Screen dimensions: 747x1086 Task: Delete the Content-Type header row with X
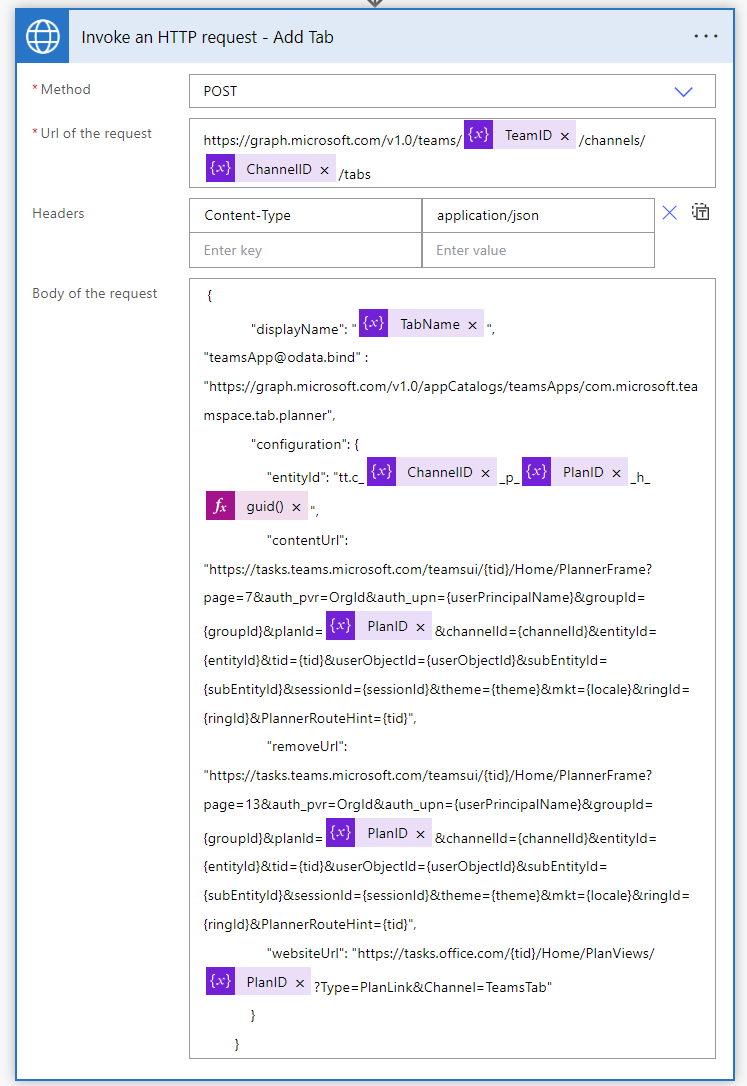click(x=669, y=213)
